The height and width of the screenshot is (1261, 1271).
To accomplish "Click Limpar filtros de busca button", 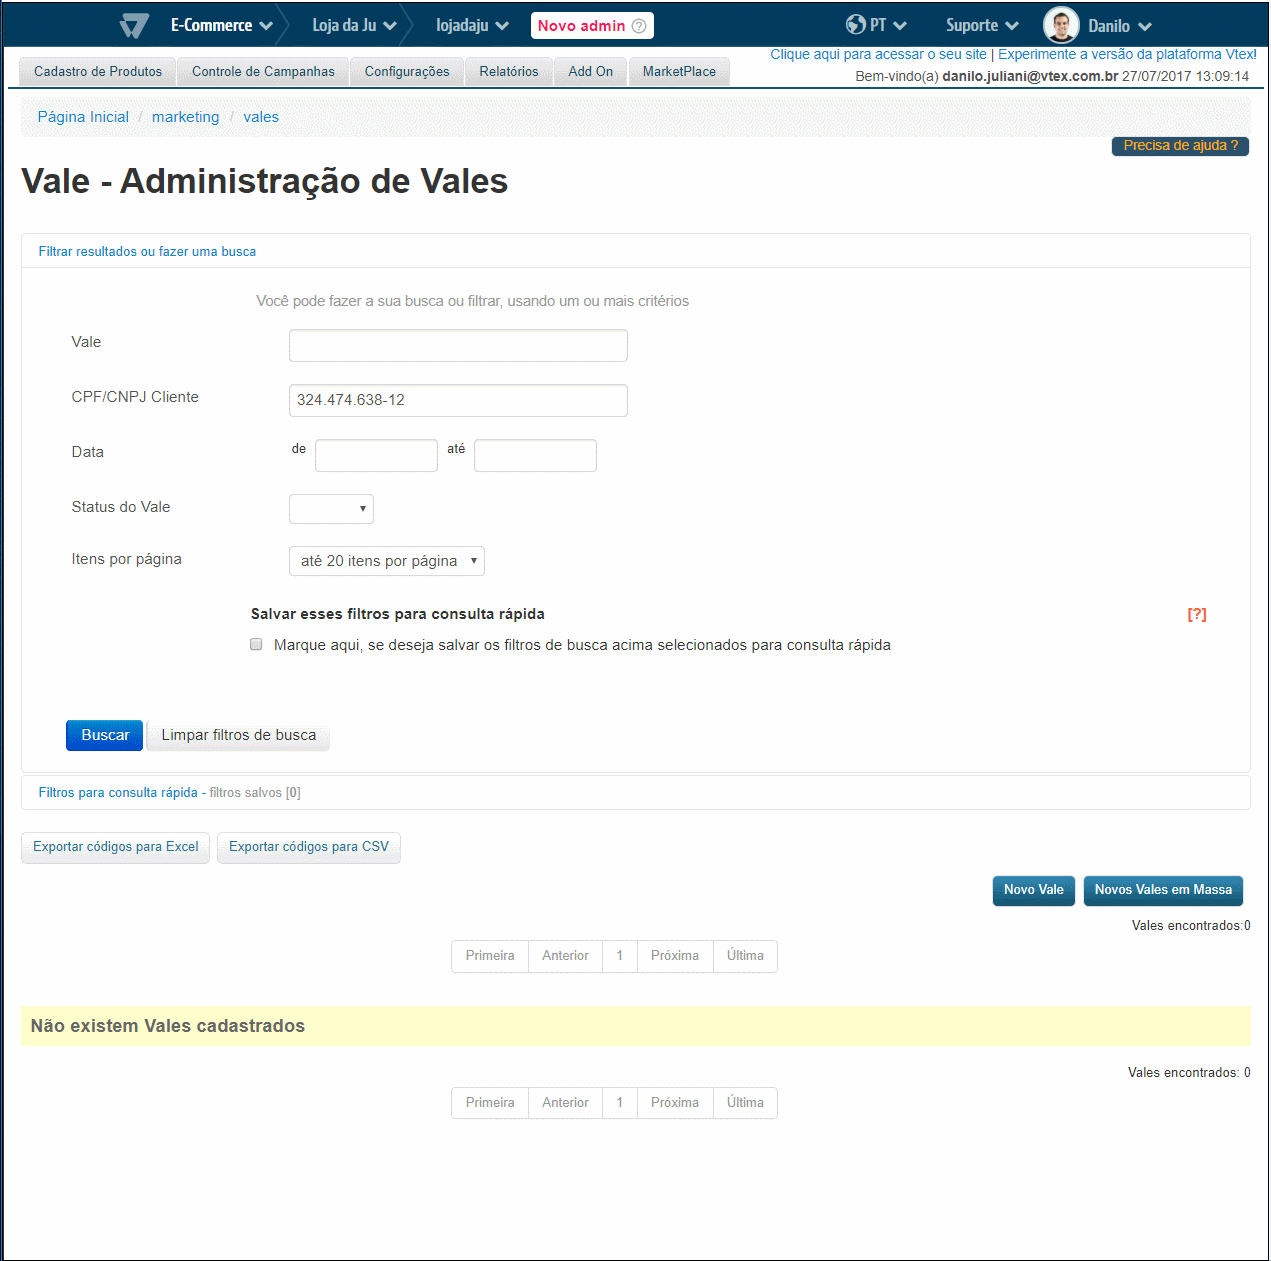I will pos(238,736).
